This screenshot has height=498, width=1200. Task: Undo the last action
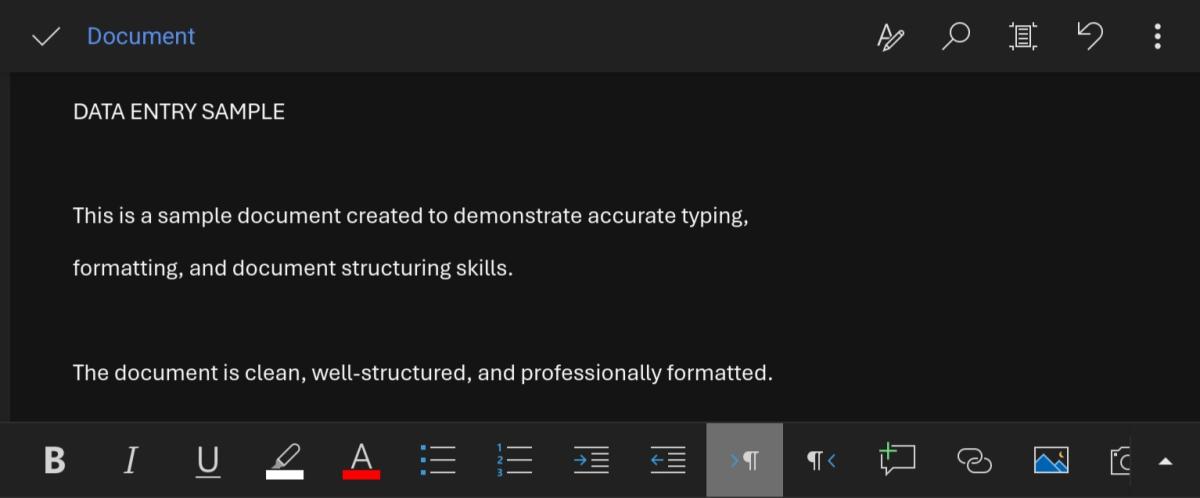[x=1090, y=37]
